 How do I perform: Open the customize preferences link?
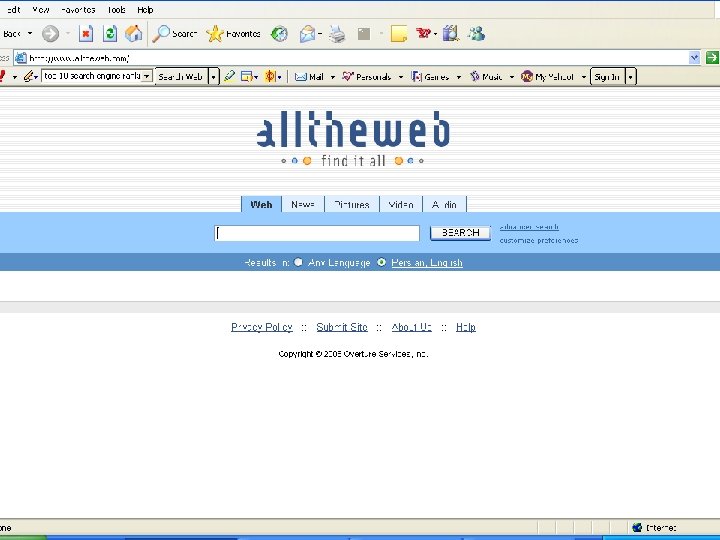(x=539, y=240)
